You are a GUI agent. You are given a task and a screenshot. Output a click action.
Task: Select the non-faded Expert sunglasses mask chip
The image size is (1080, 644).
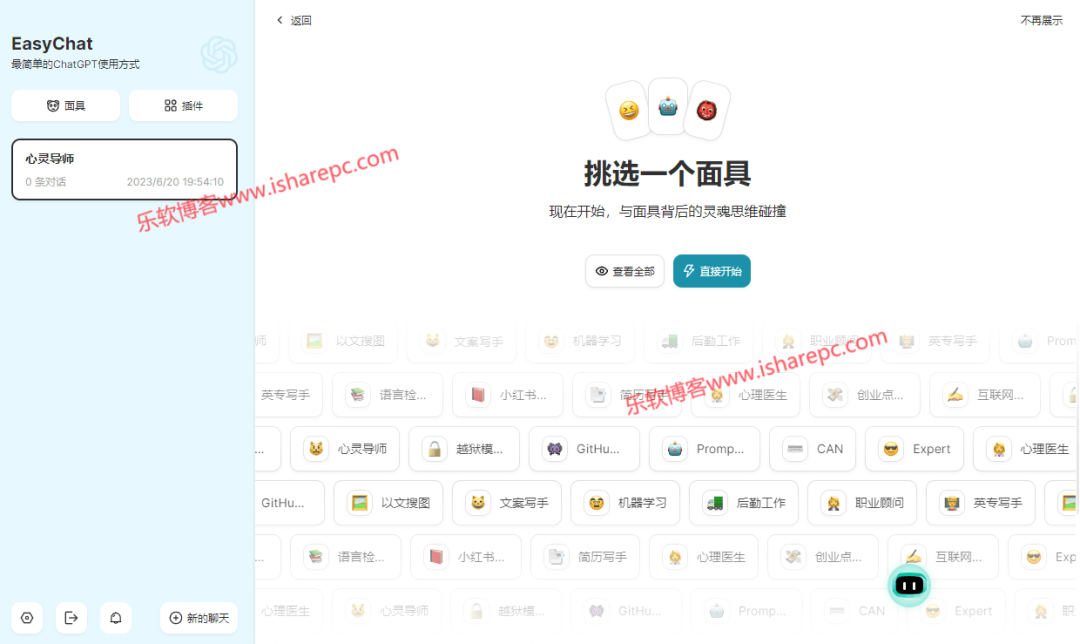point(915,449)
